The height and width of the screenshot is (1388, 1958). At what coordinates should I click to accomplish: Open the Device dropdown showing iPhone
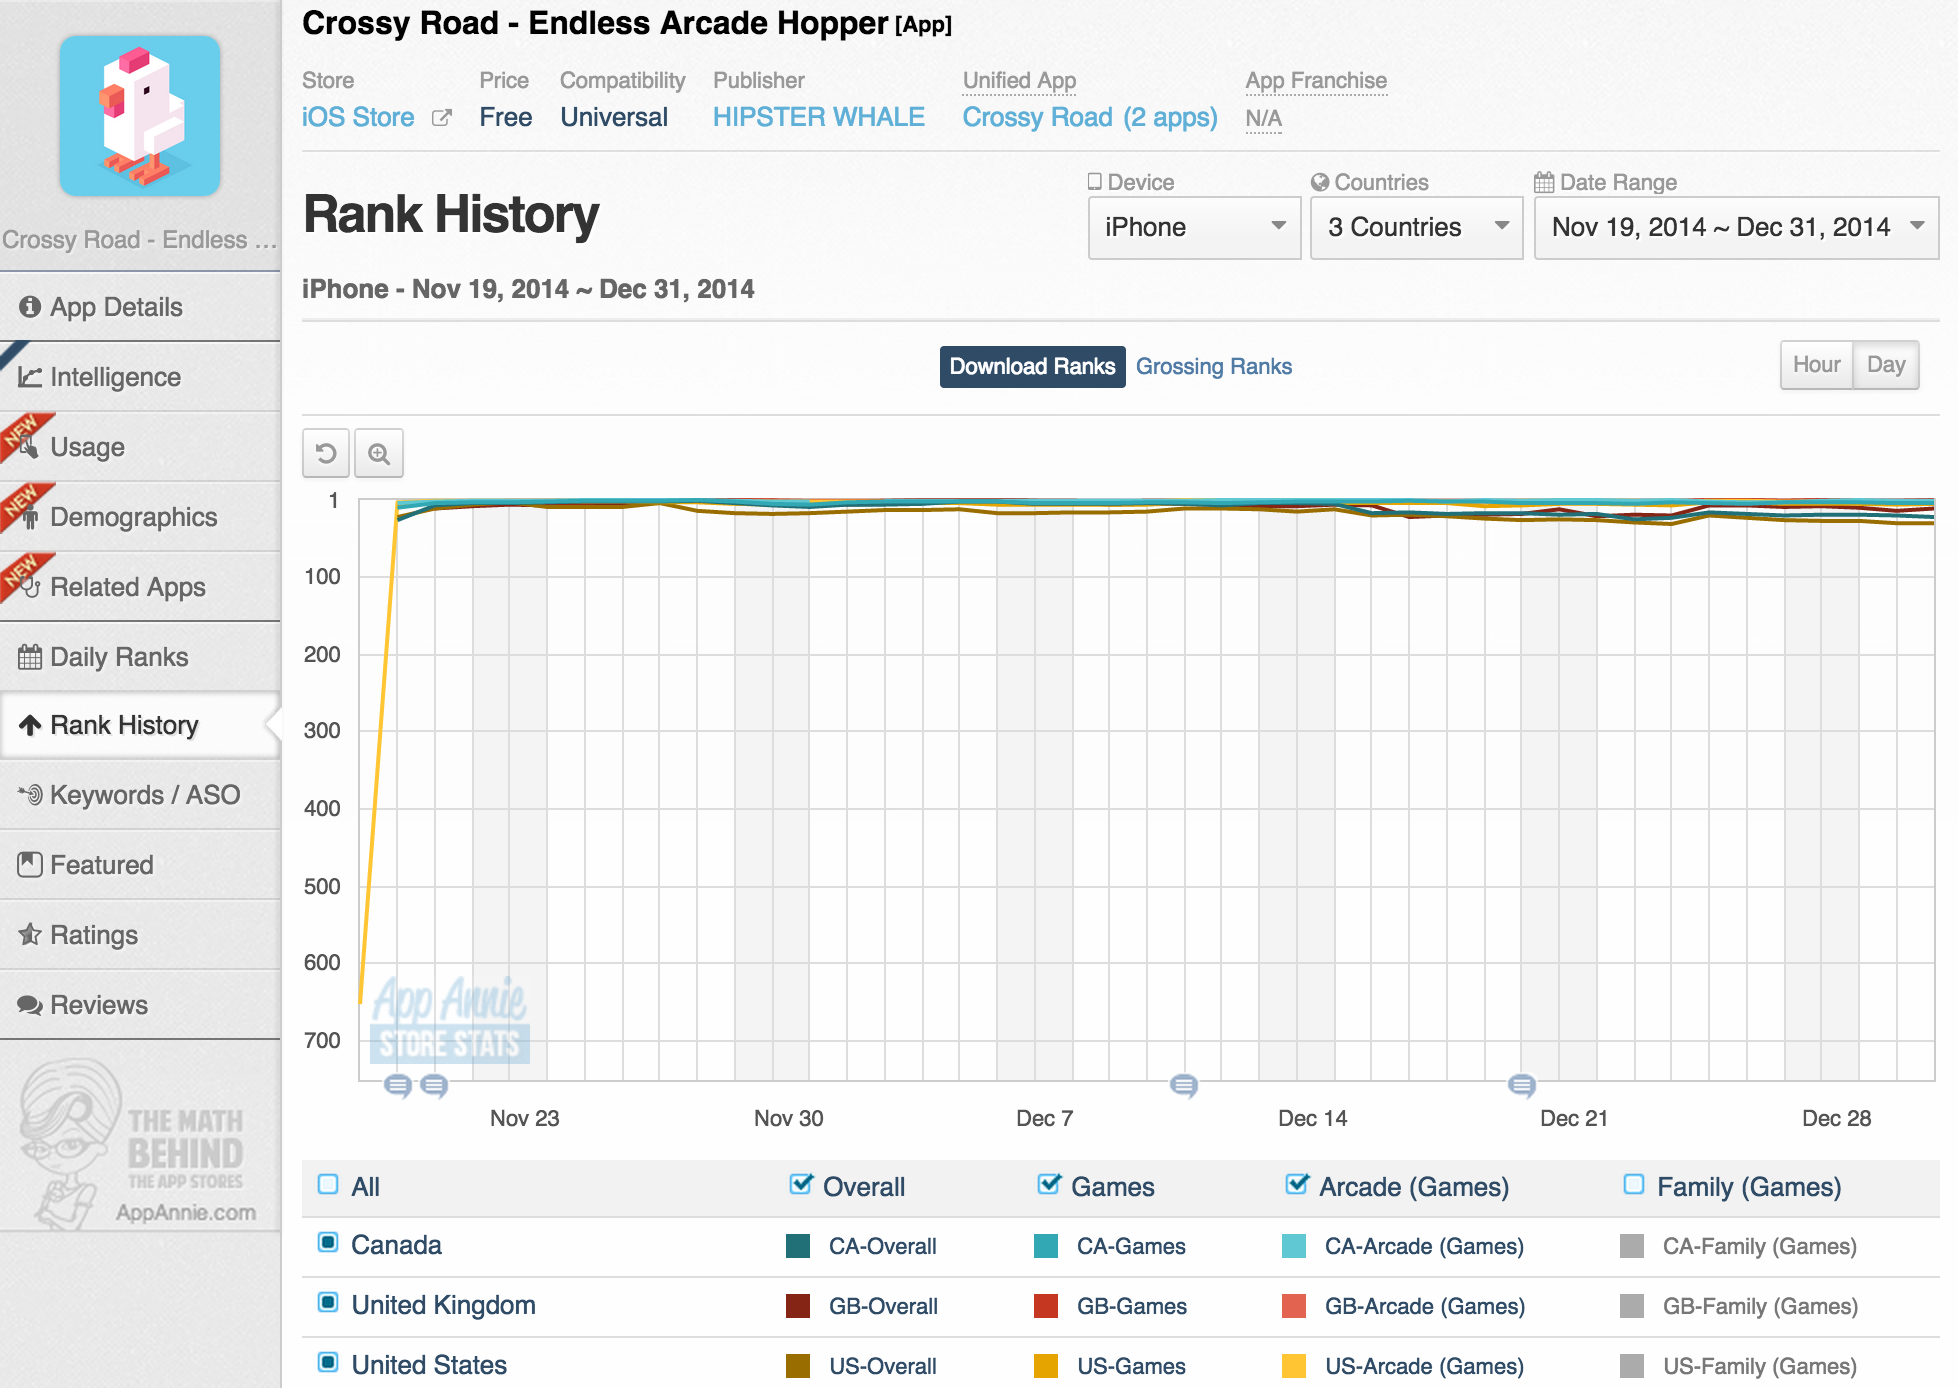(x=1194, y=228)
